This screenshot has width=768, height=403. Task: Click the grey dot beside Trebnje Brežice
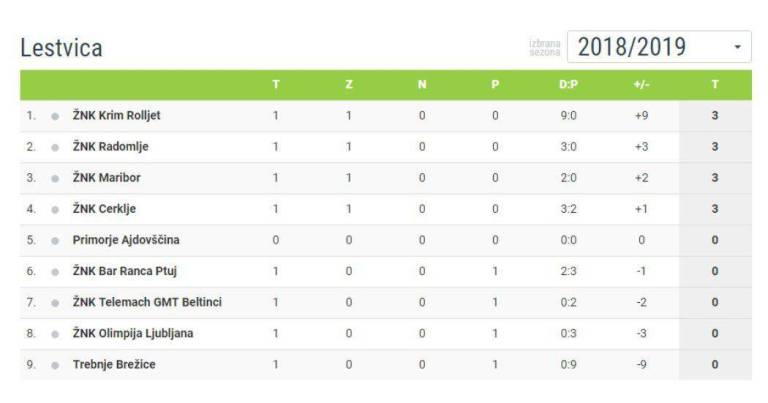(x=55, y=365)
